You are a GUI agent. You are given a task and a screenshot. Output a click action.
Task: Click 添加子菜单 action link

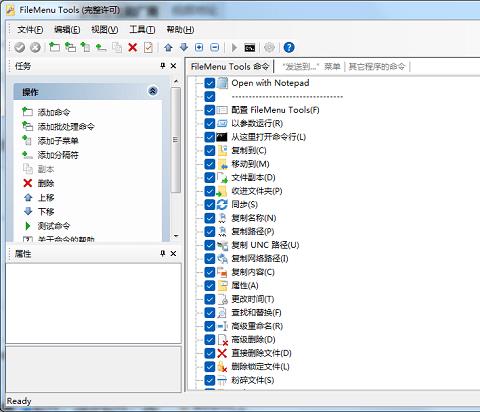click(58, 141)
